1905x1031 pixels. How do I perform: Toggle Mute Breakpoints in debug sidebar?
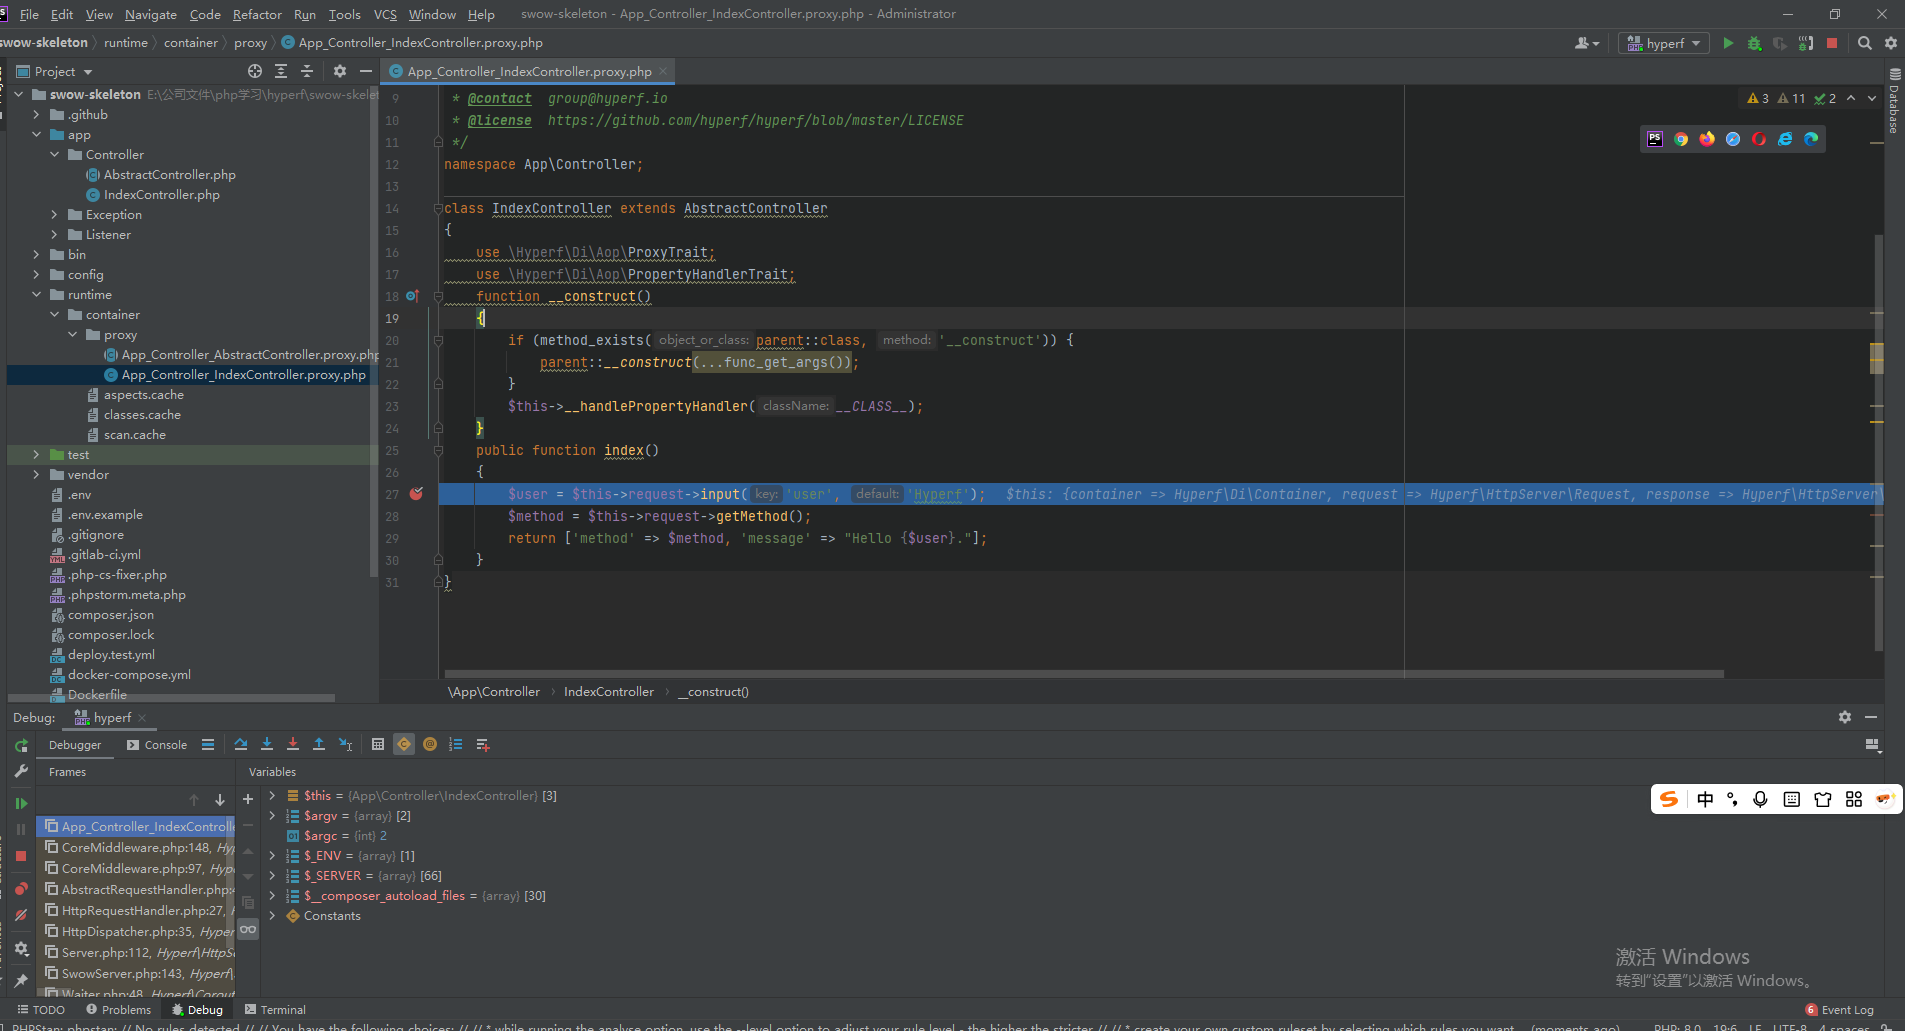(x=21, y=915)
